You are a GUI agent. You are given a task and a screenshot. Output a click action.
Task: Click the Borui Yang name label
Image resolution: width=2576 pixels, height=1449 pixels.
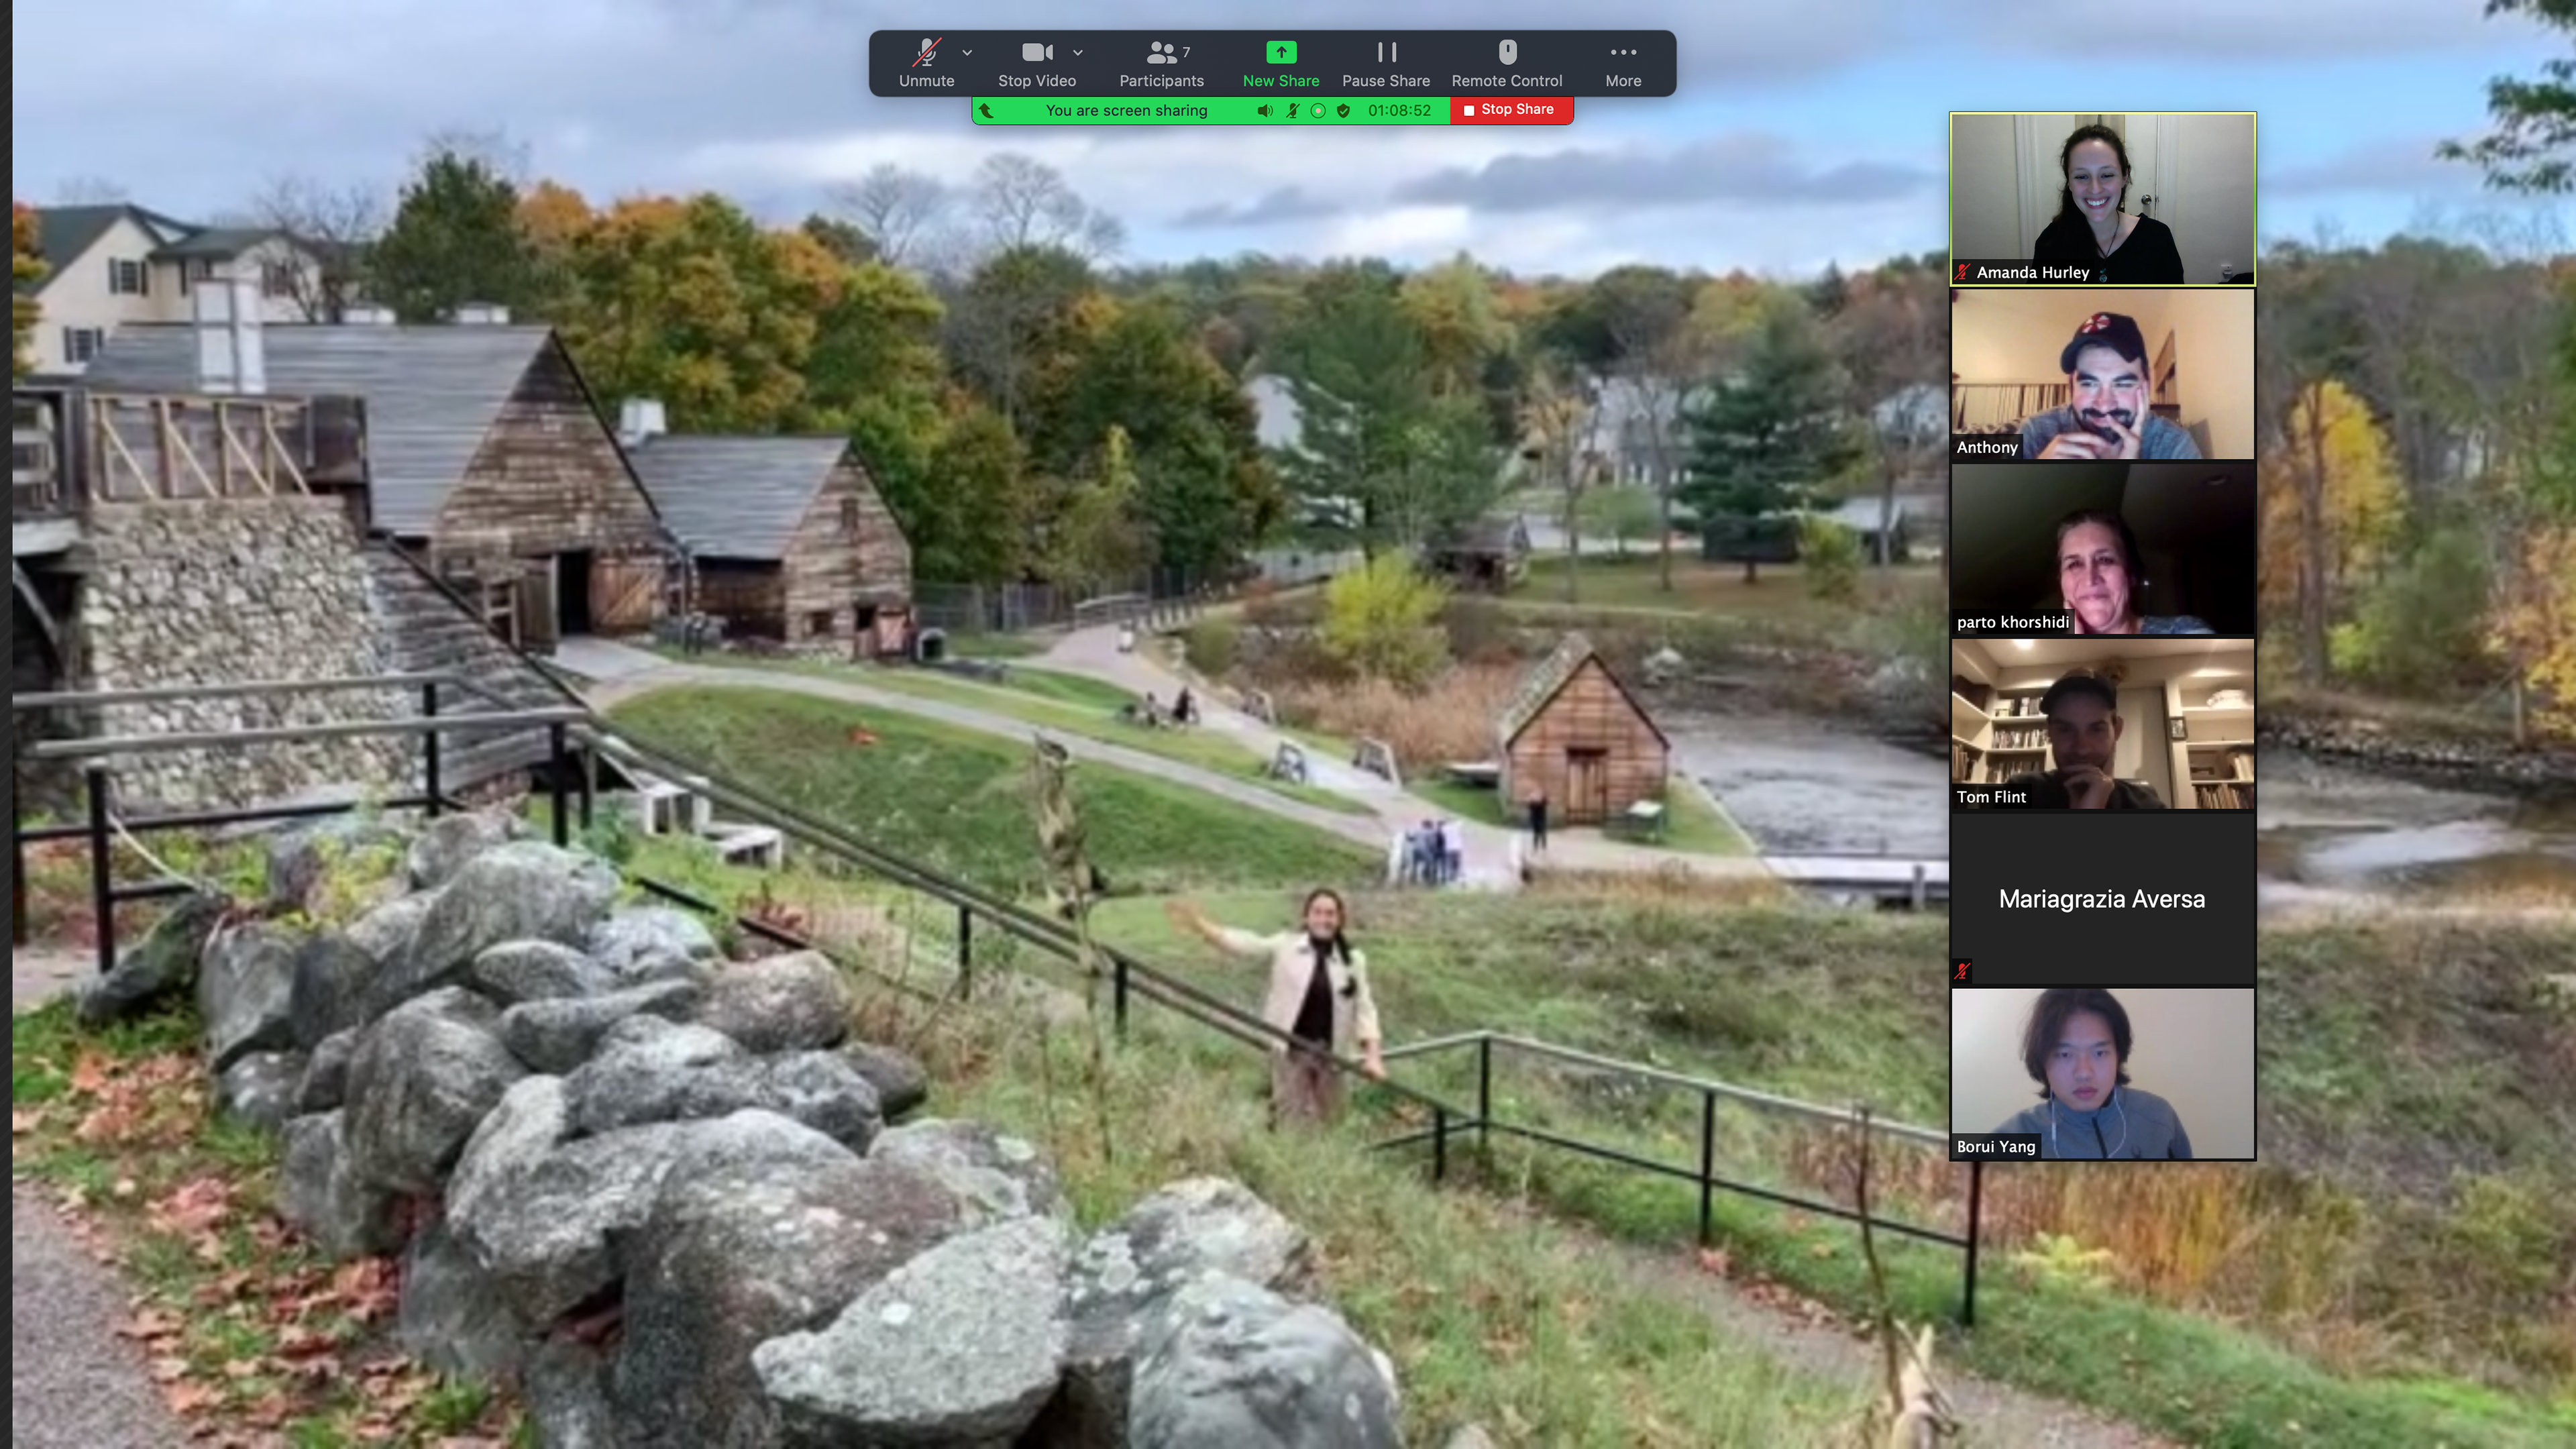coord(1995,1147)
